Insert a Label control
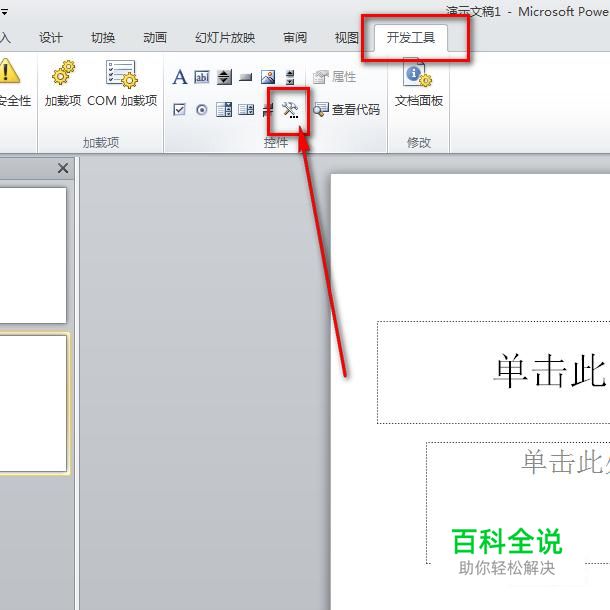The width and height of the screenshot is (610, 610). point(179,77)
